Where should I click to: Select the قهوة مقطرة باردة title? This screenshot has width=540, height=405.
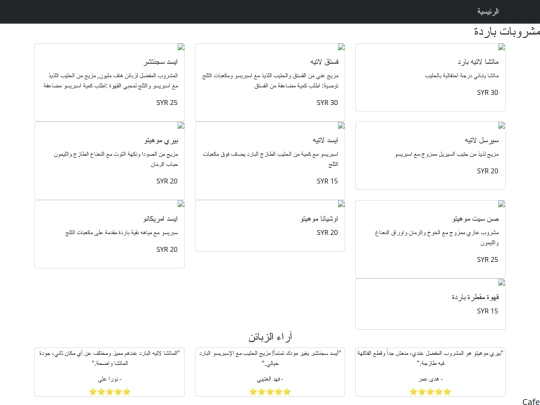click(x=475, y=297)
